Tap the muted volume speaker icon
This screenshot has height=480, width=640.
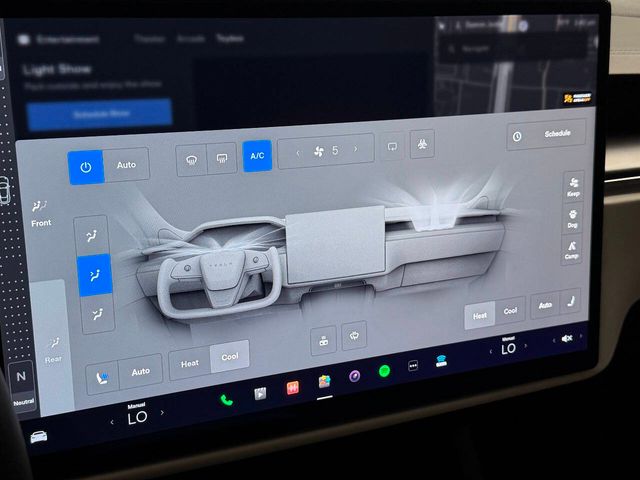[567, 338]
